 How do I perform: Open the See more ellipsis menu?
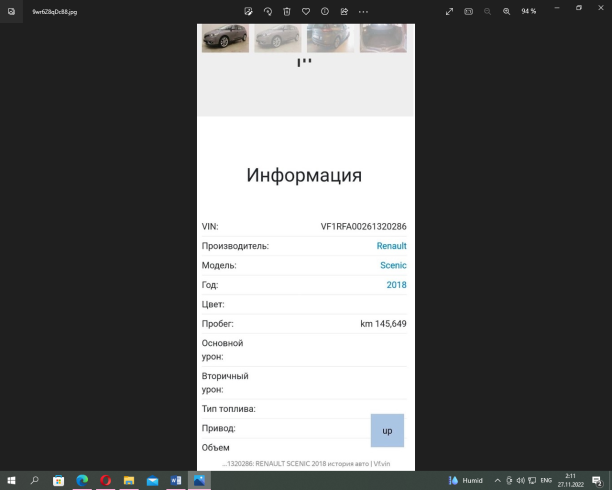[x=363, y=12]
